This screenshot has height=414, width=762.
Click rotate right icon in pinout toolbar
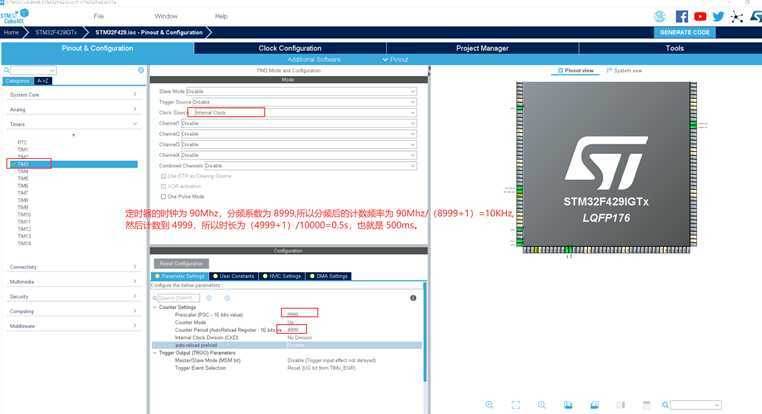click(594, 404)
